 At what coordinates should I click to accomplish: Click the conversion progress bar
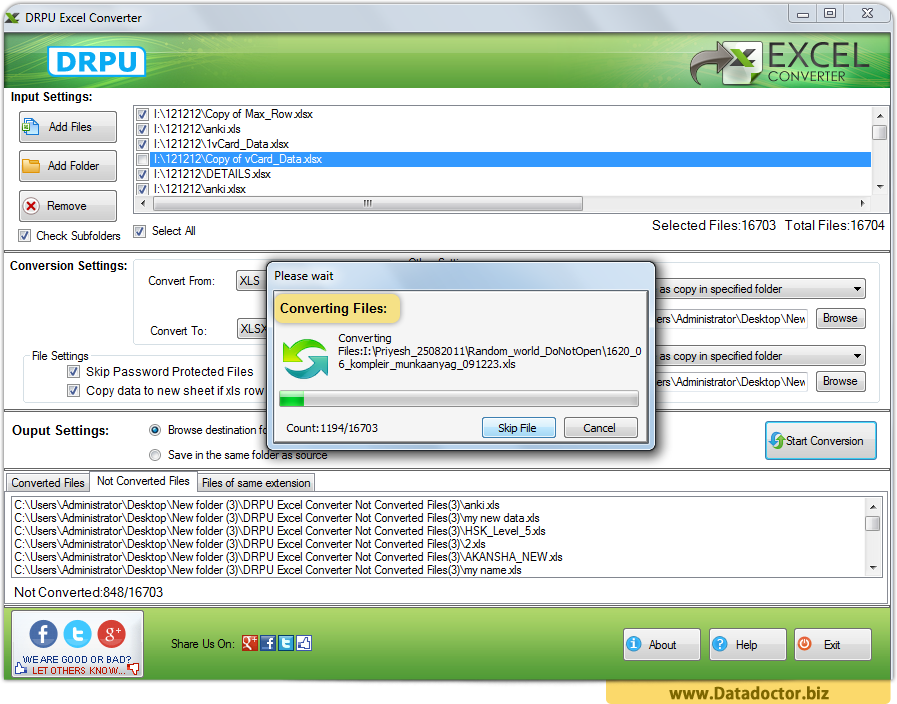point(458,399)
